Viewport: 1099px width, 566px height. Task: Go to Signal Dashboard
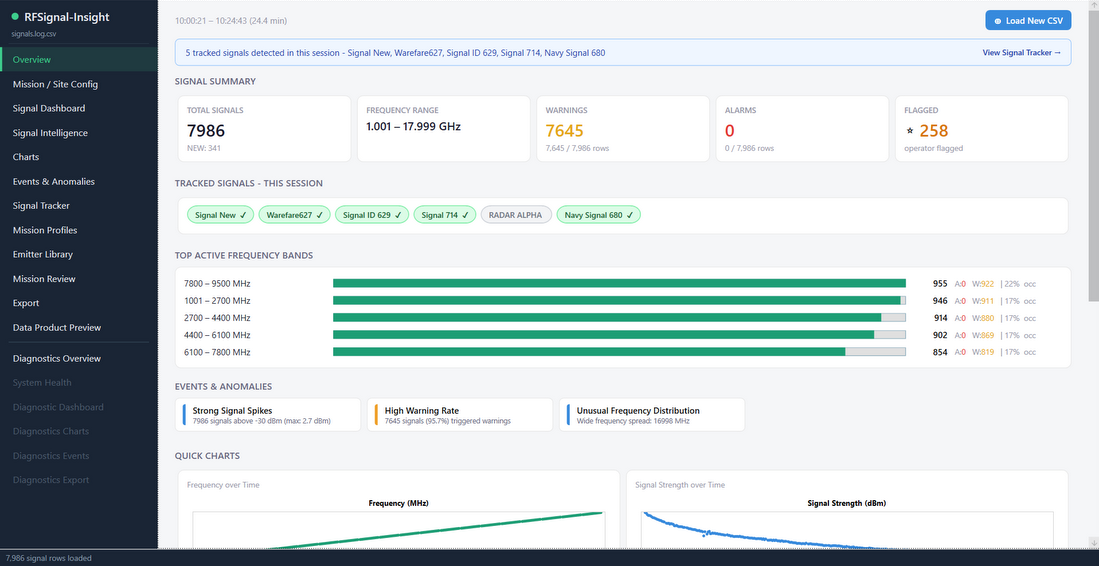click(x=78, y=109)
